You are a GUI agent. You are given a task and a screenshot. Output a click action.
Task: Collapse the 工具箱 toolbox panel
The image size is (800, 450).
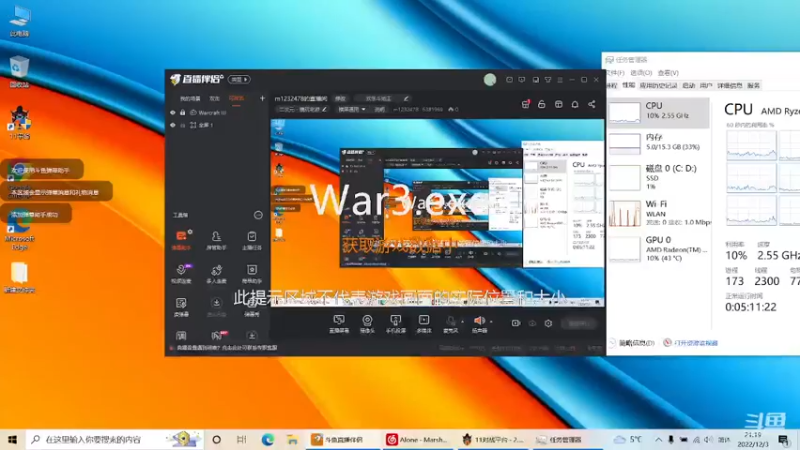[258, 215]
